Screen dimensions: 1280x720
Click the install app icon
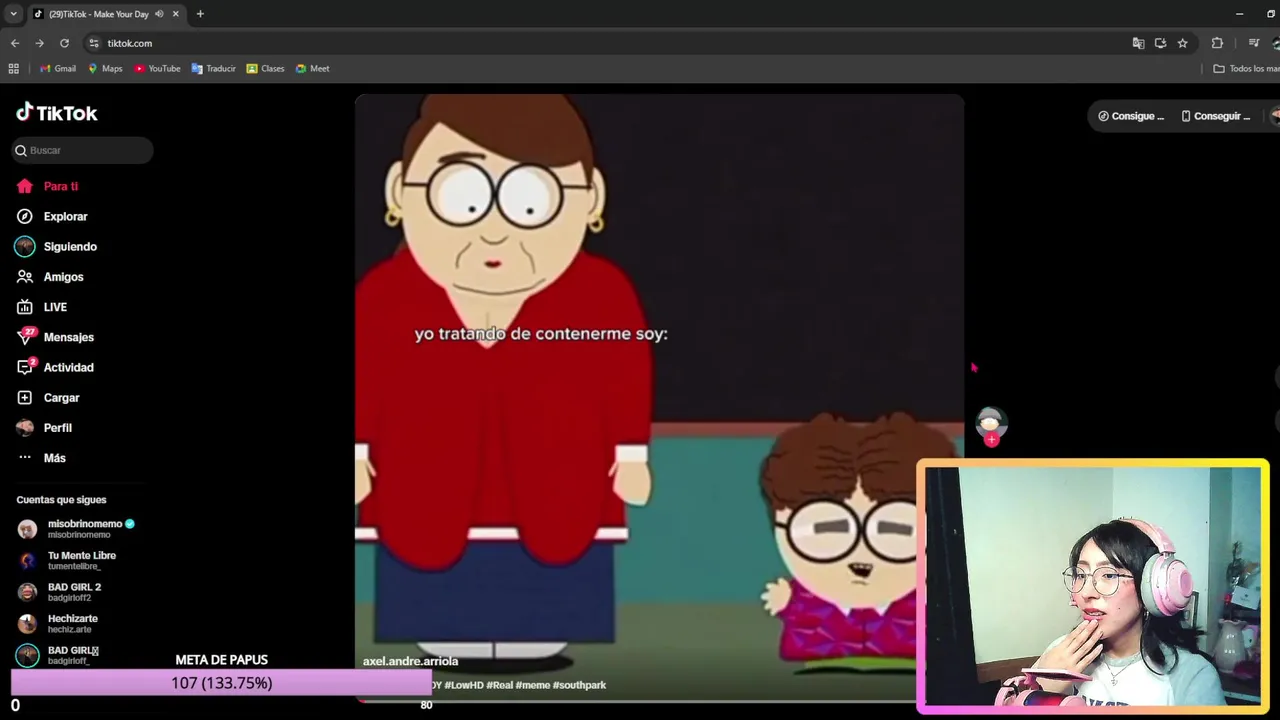(x=1160, y=43)
